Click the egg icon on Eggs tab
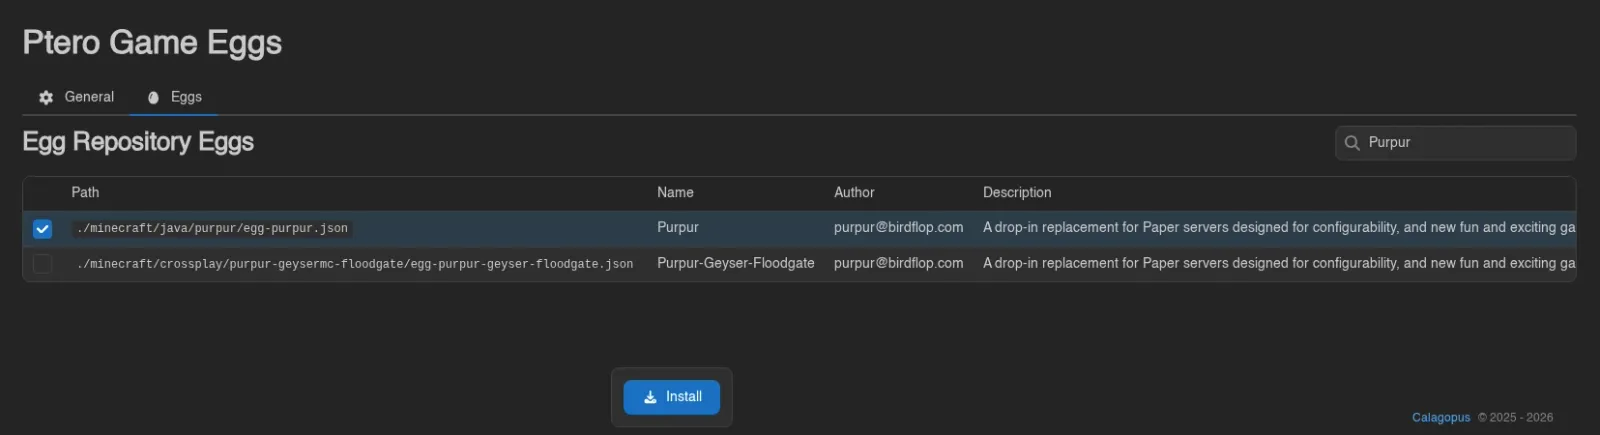 (x=153, y=98)
